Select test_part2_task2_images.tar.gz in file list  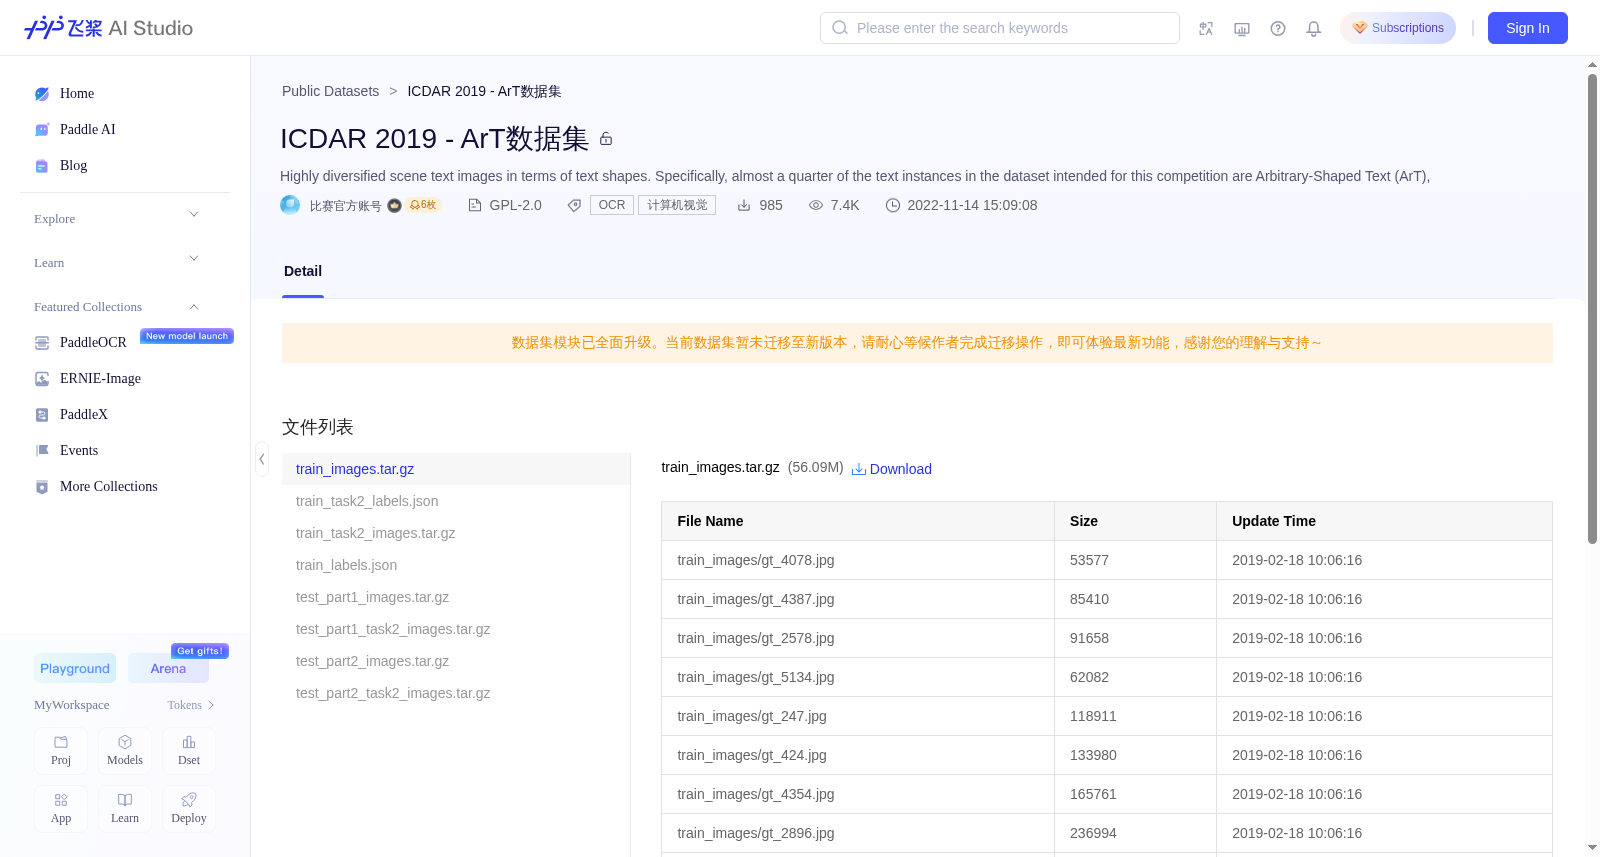456,693
